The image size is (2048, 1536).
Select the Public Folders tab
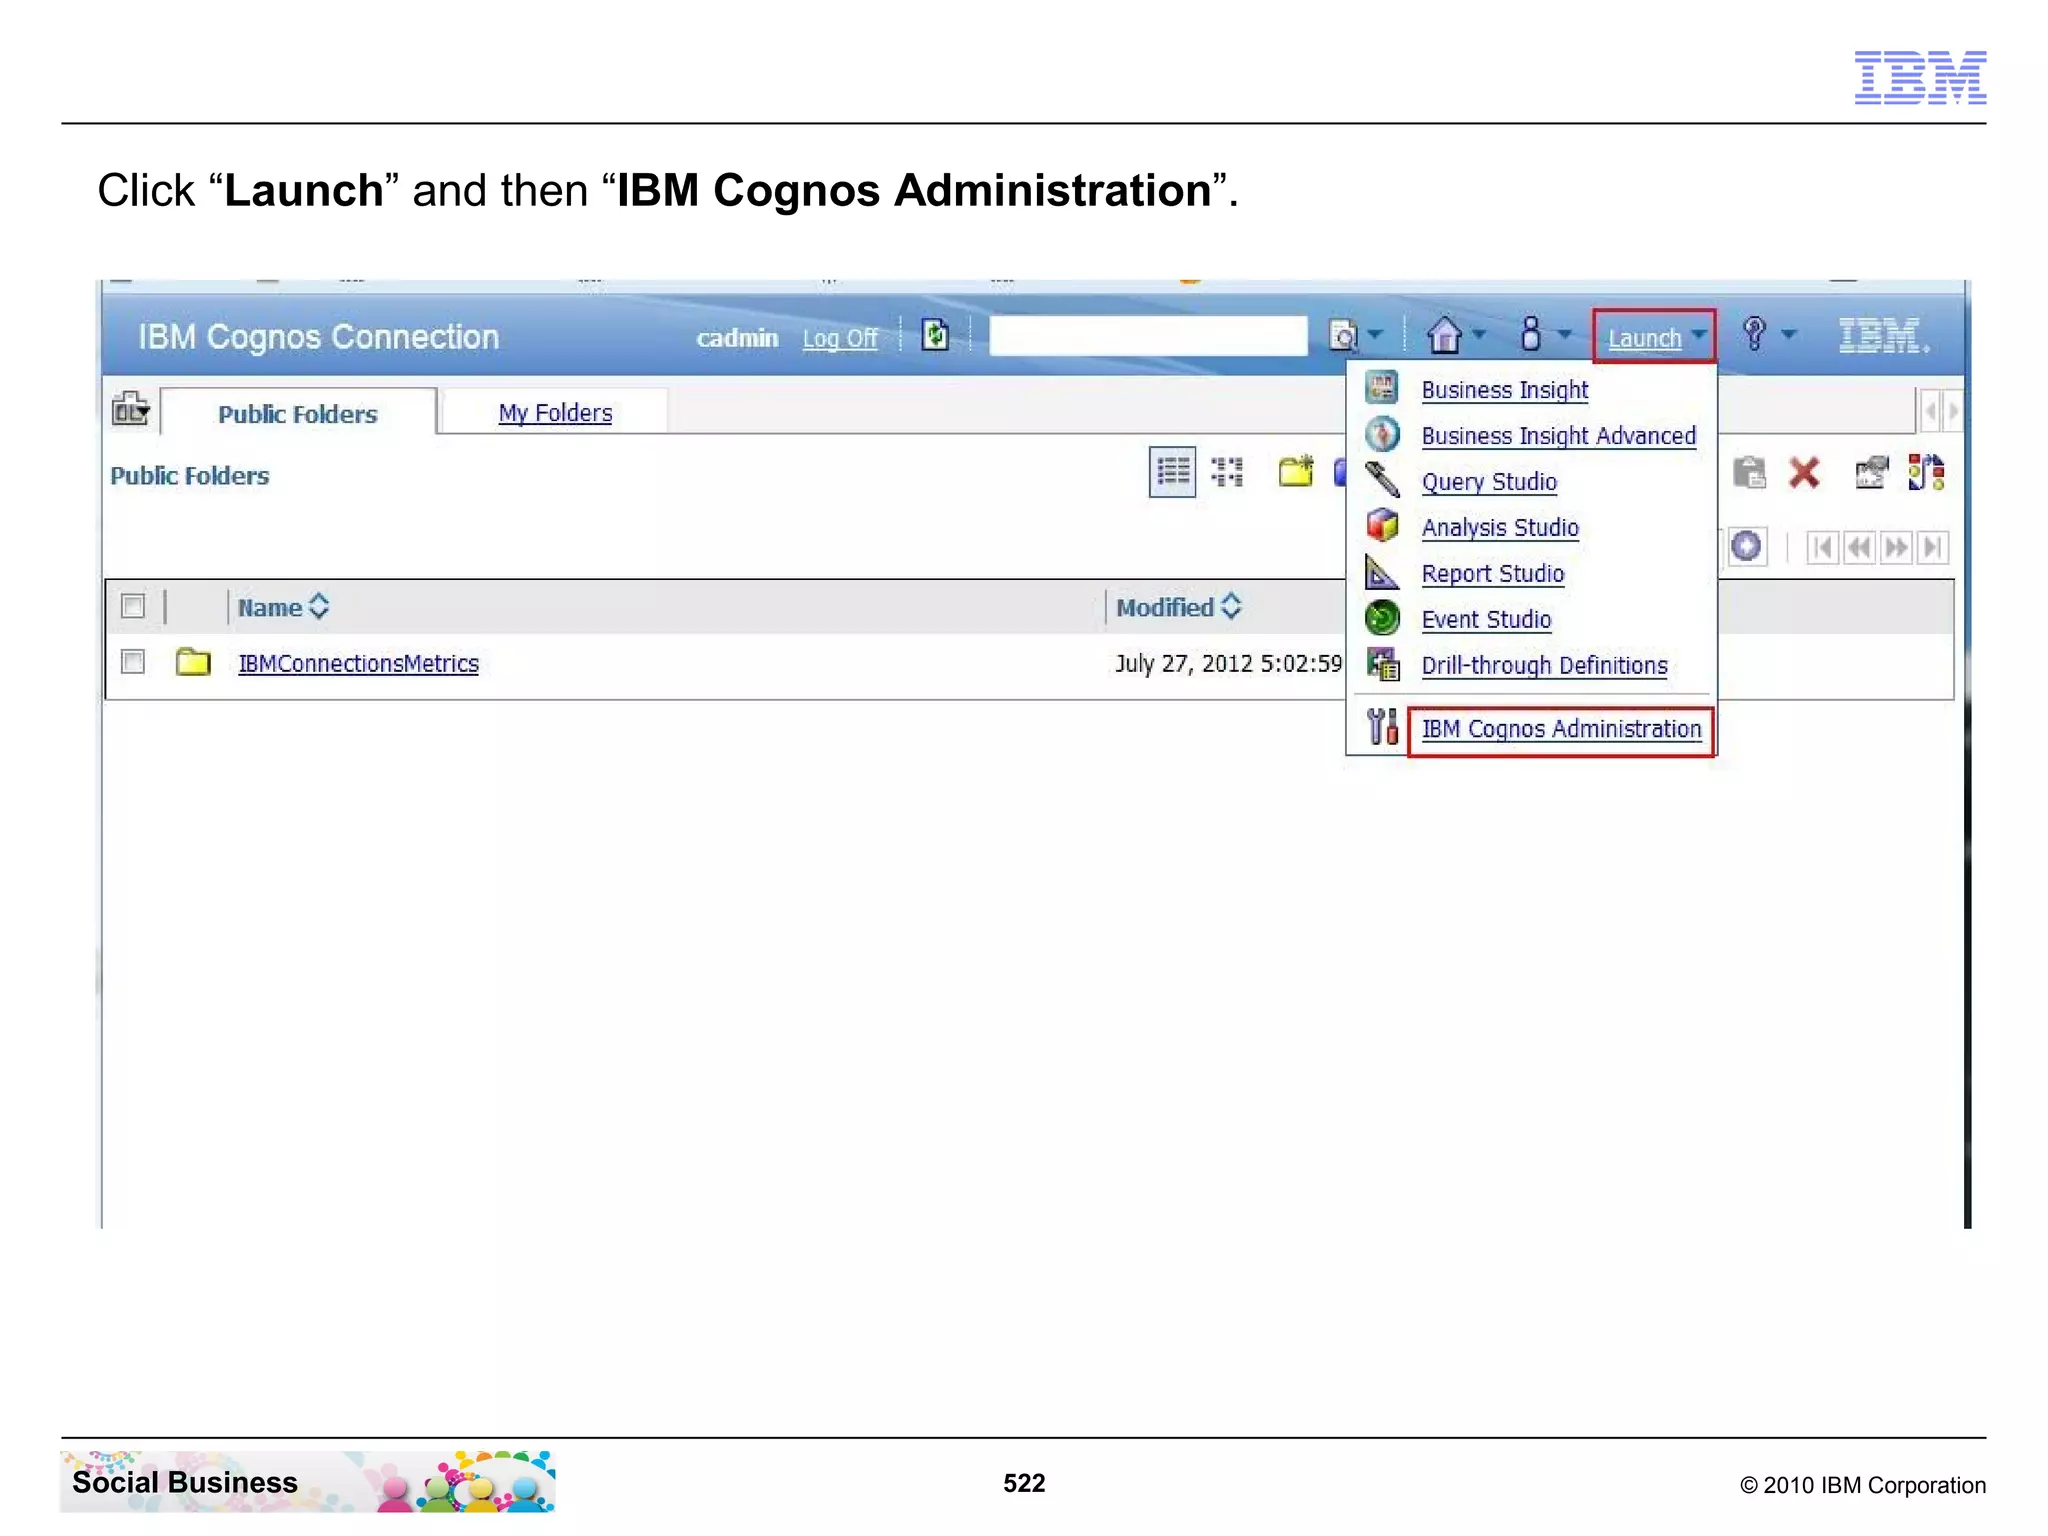[x=298, y=413]
